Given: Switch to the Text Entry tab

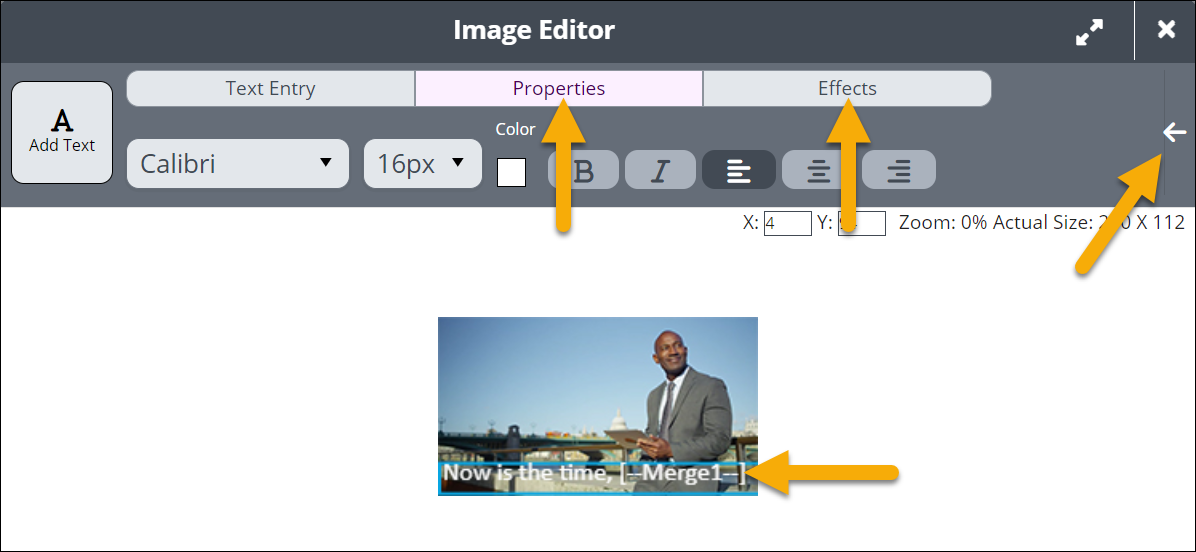Looking at the screenshot, I should point(270,88).
